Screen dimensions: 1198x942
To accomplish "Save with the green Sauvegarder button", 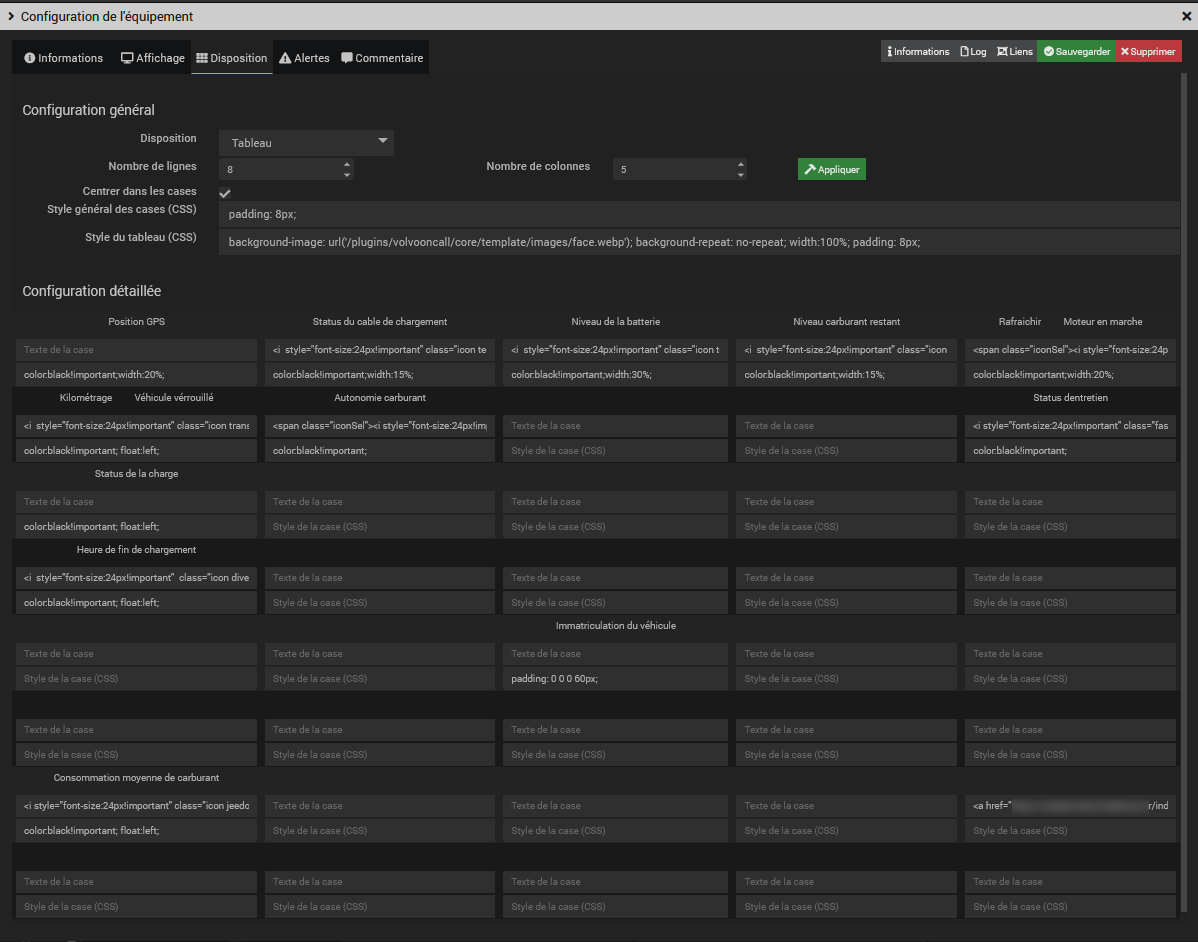I will click(1077, 51).
